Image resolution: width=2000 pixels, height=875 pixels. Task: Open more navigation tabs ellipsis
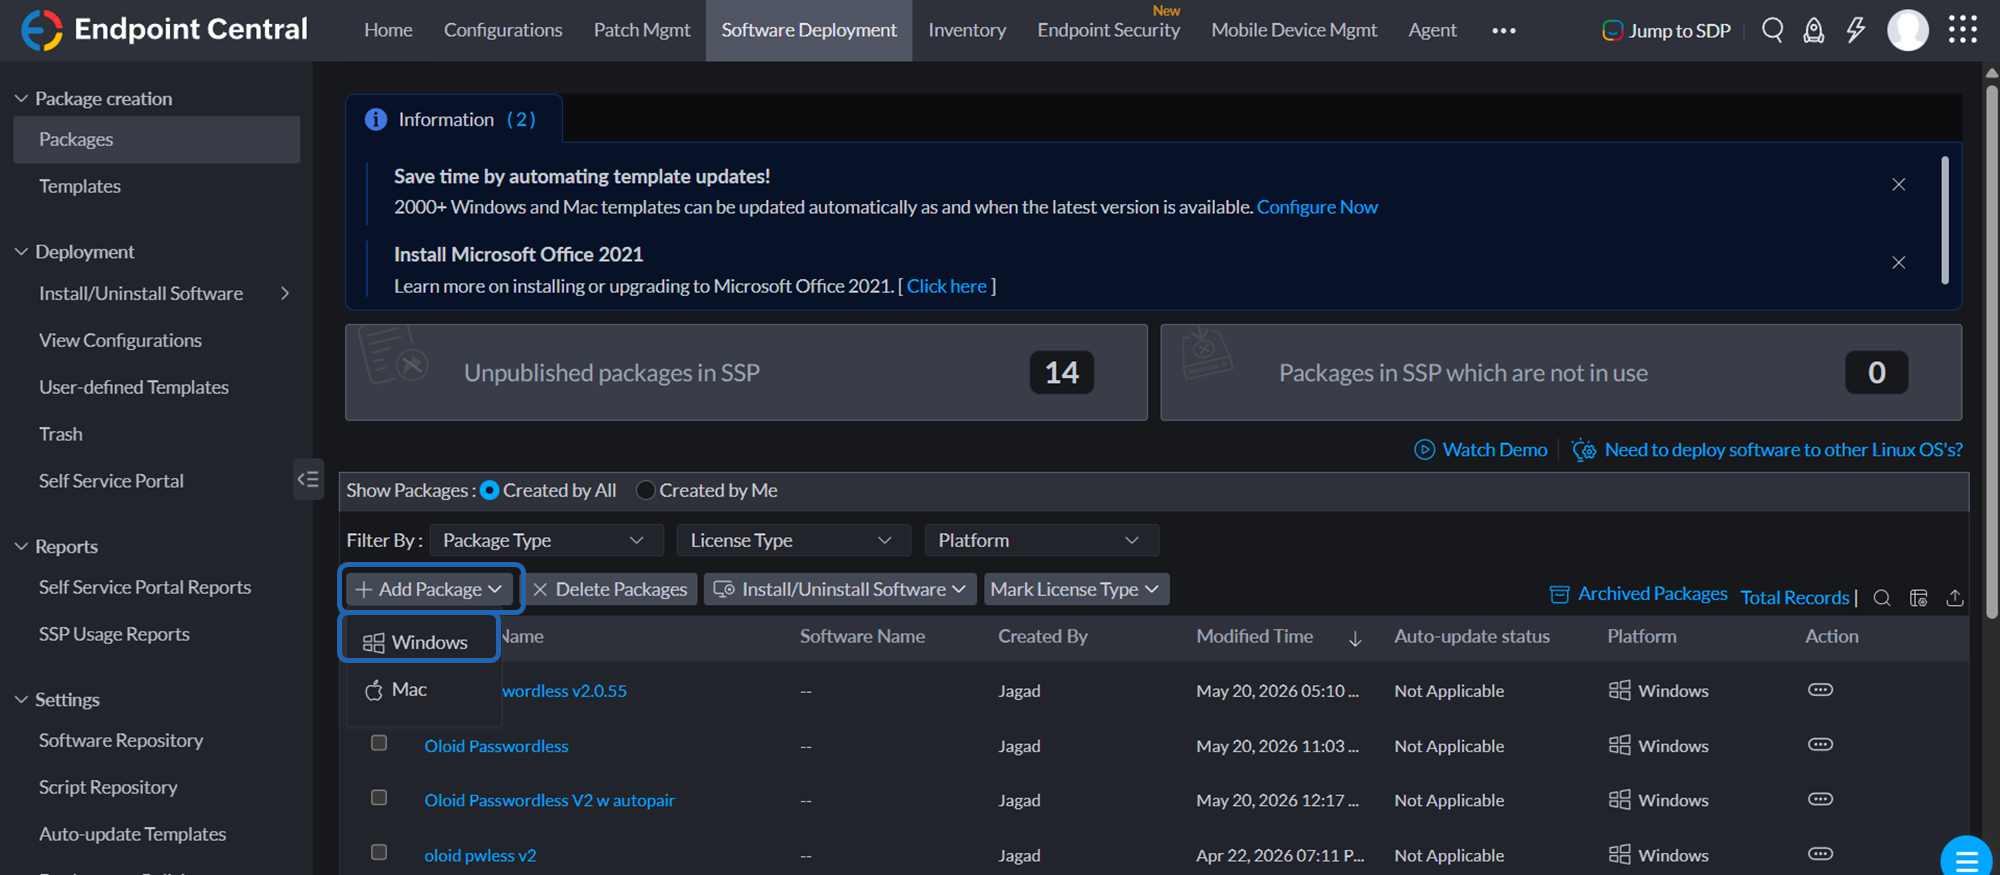(x=1503, y=31)
